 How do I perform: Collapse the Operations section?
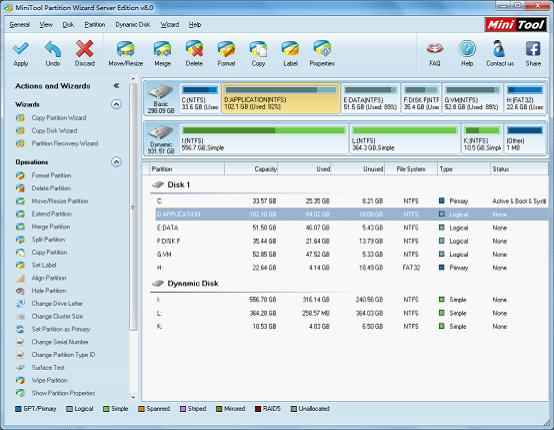click(x=116, y=162)
